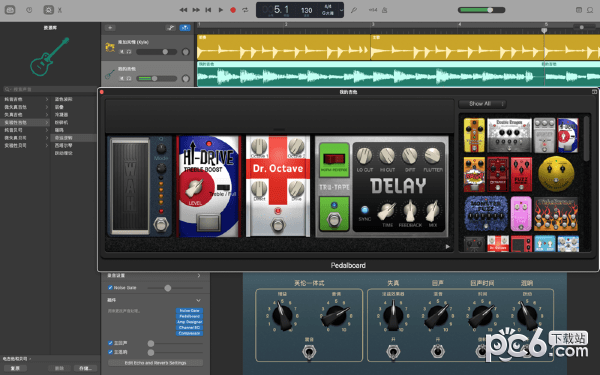Click the guitar icon of the second track
The width and height of the screenshot is (600, 375).
[x=110, y=74]
